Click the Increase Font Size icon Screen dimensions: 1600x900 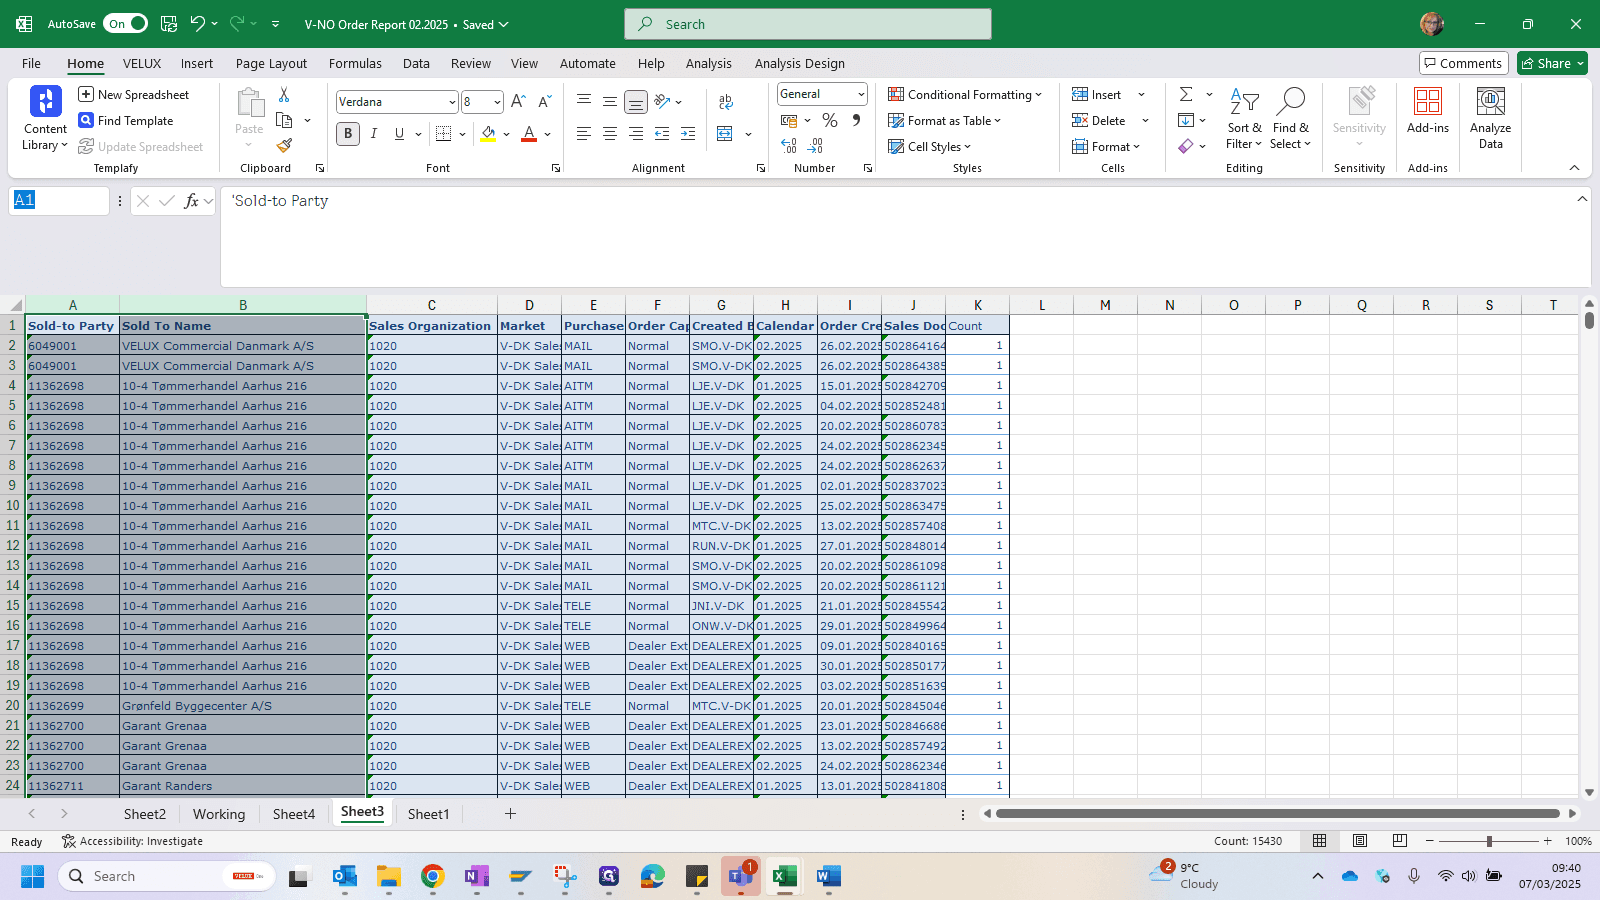click(x=518, y=101)
